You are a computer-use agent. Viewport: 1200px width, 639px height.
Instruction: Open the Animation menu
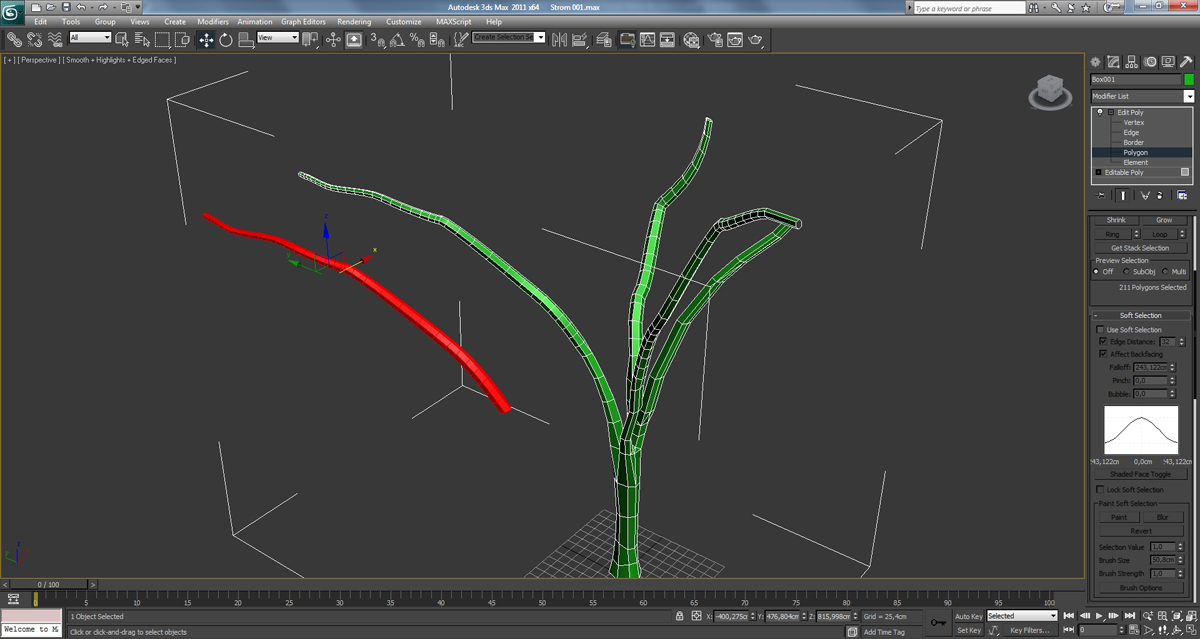point(255,21)
